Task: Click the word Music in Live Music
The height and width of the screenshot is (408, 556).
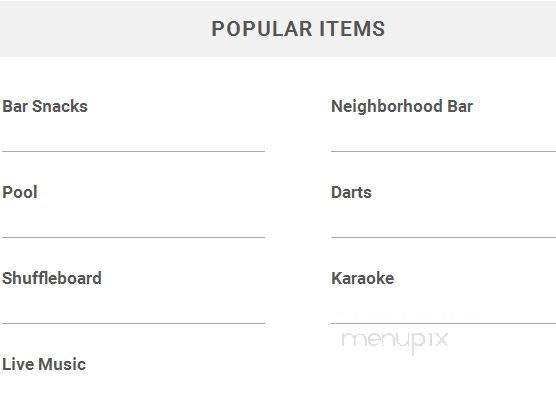Action: [62, 364]
